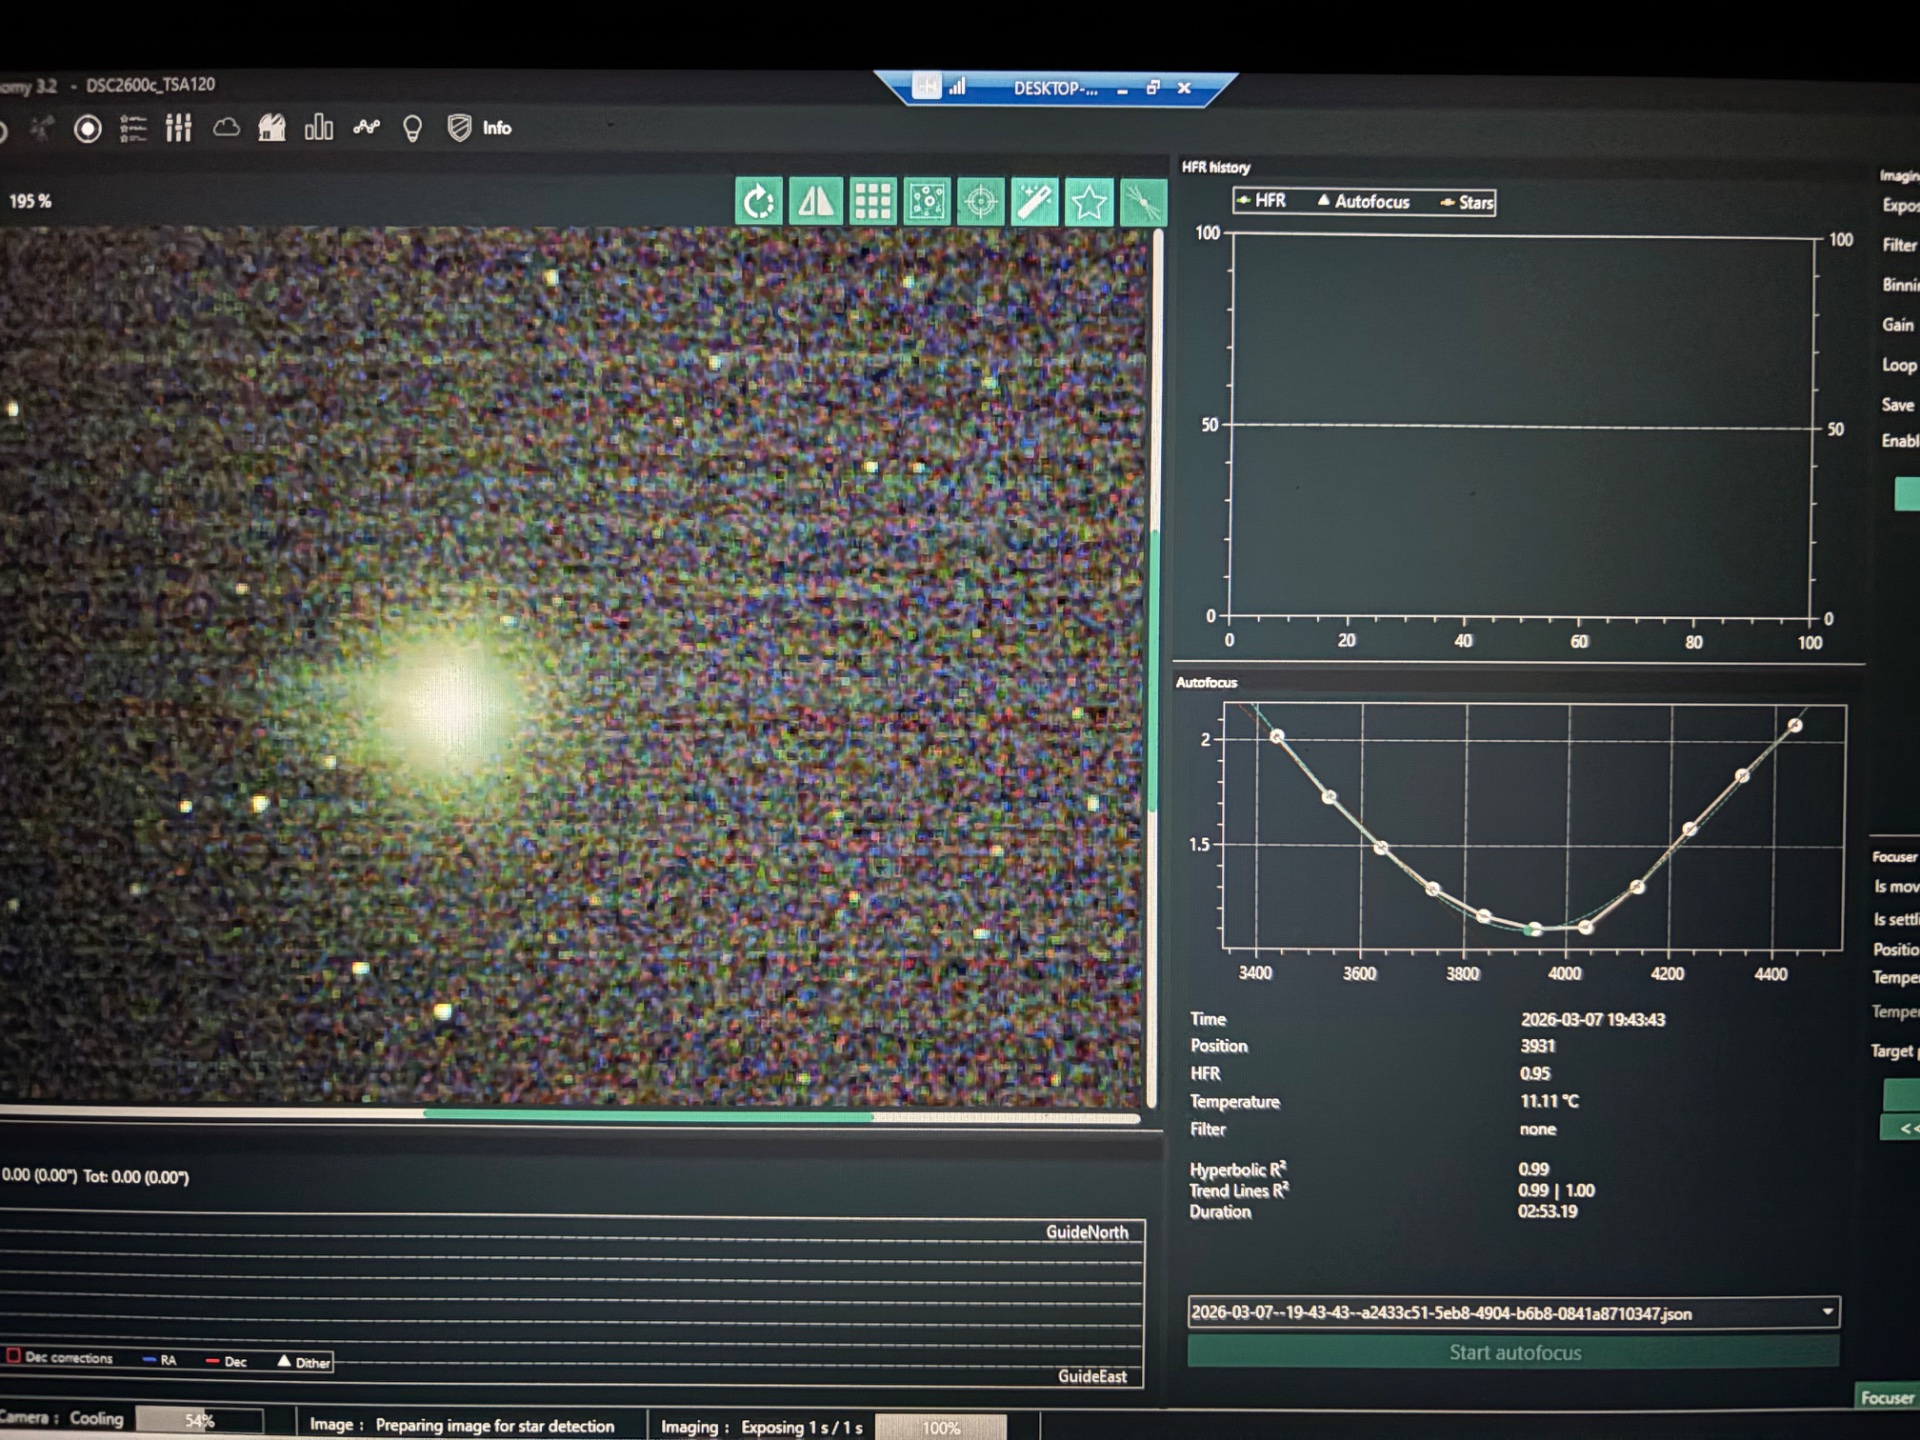Click the telescope mount icon in top toolbar
The width and height of the screenshot is (1920, 1440).
42,128
